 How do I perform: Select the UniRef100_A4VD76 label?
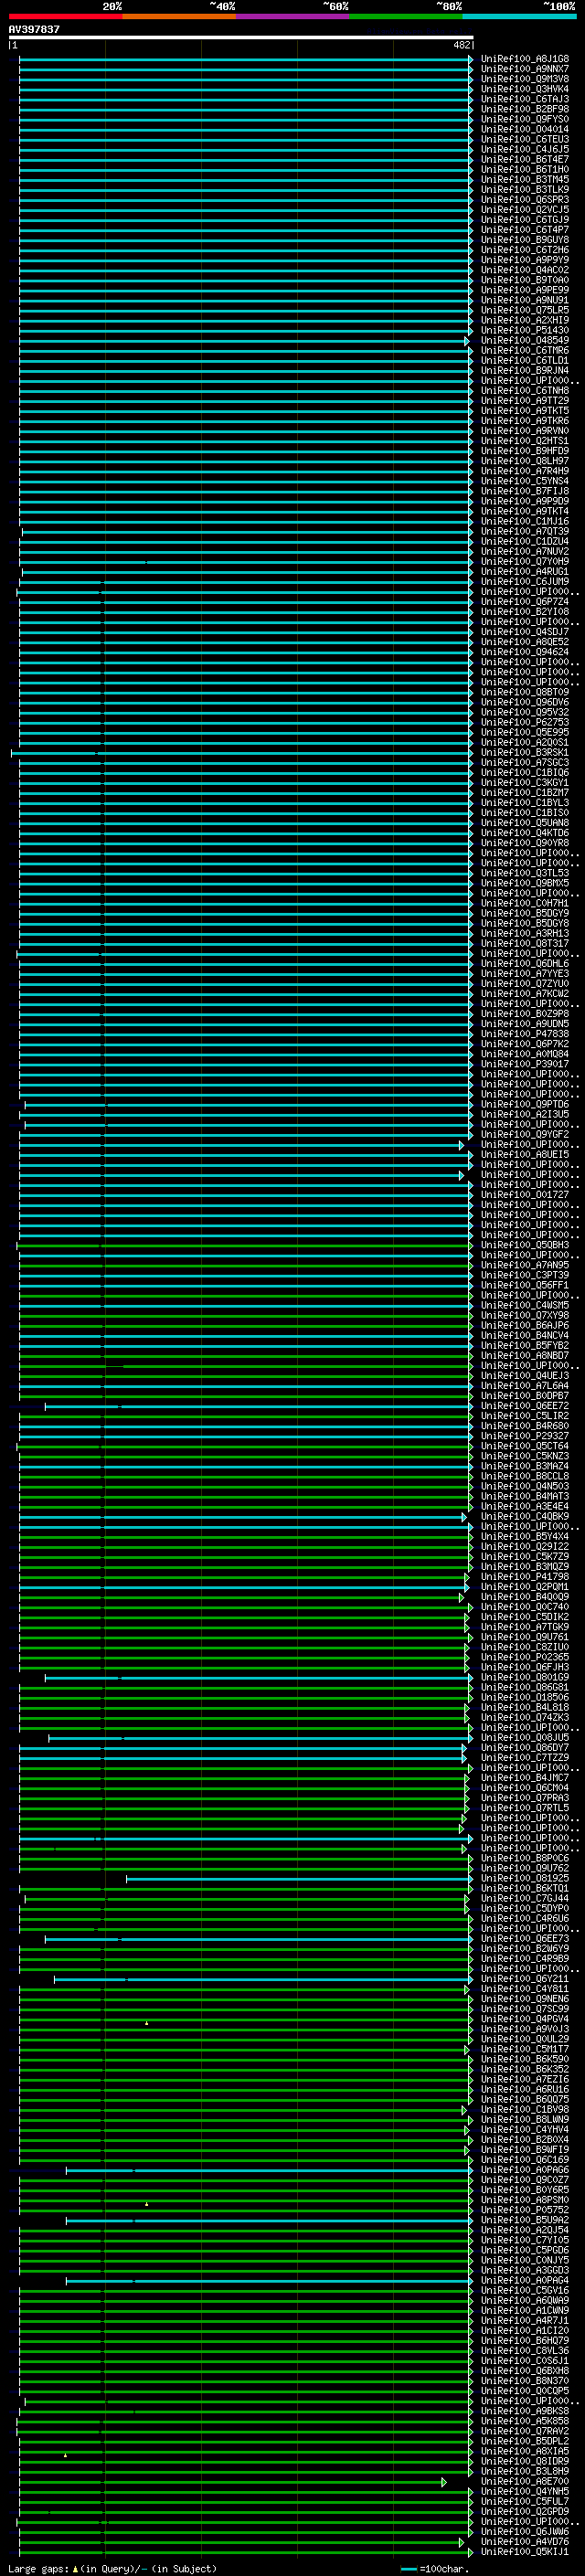tap(525, 2542)
